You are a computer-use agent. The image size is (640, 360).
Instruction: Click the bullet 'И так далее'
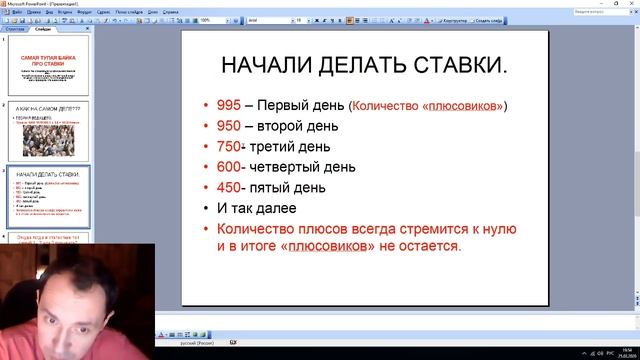click(x=256, y=208)
